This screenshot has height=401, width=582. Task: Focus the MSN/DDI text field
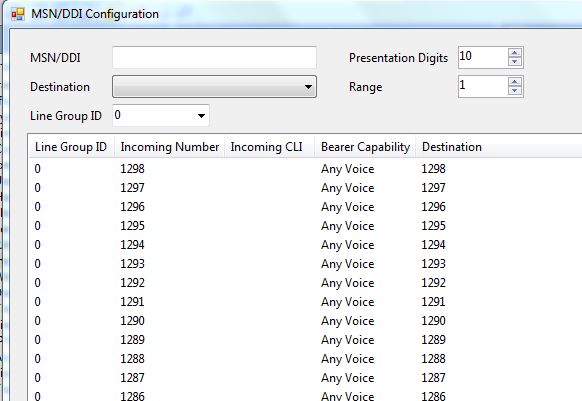215,58
